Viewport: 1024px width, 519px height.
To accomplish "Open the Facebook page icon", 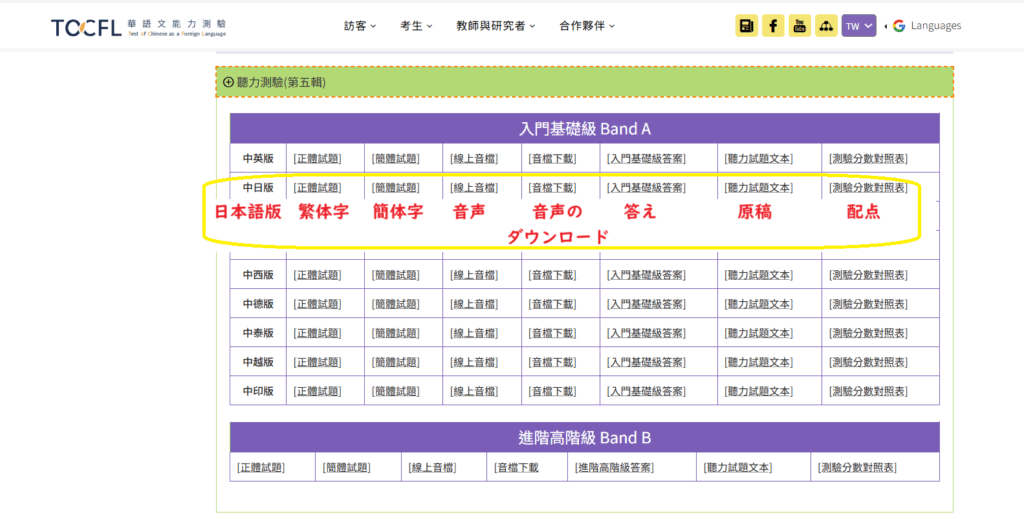I will pos(773,26).
